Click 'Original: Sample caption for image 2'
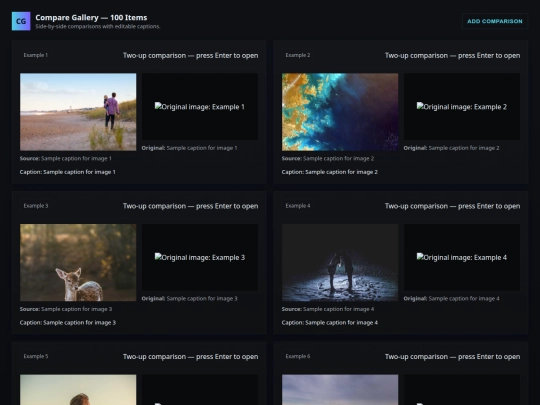 451,148
